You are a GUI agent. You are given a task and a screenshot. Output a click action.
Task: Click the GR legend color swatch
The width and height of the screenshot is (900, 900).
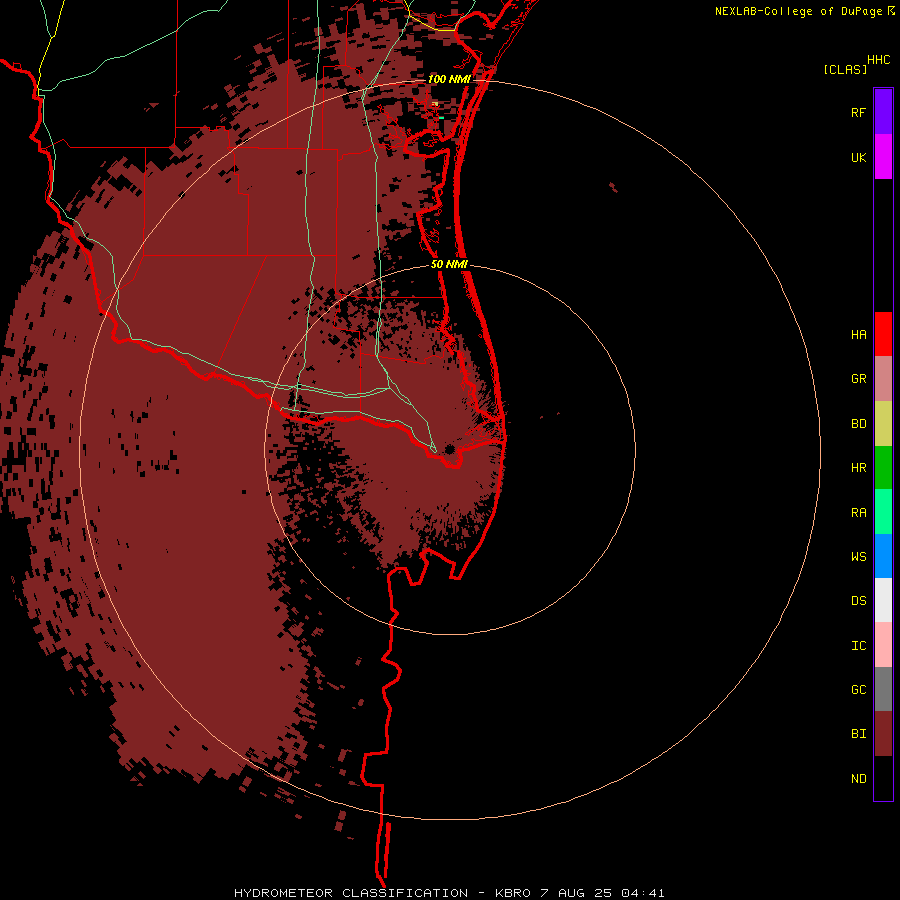click(x=883, y=379)
